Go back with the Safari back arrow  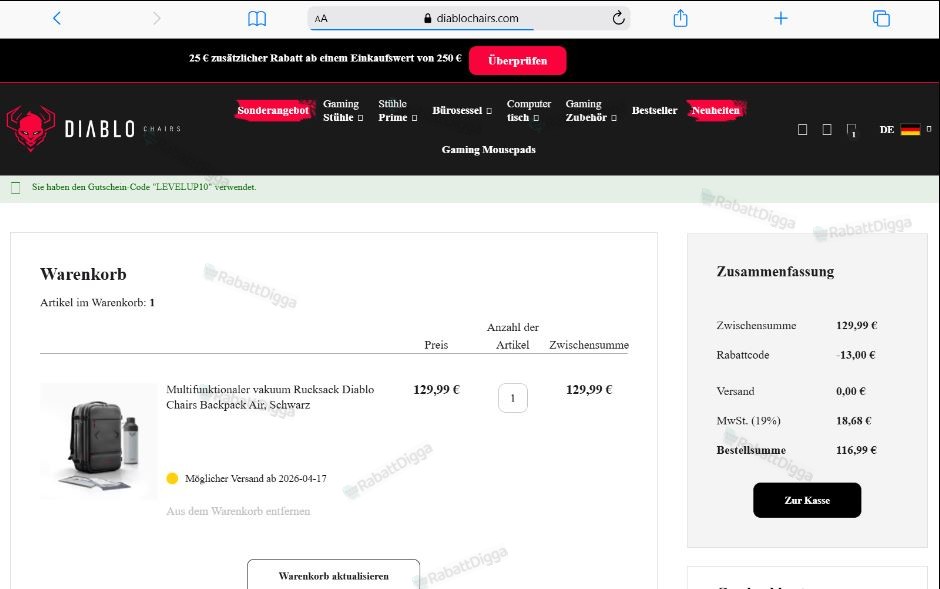[57, 19]
